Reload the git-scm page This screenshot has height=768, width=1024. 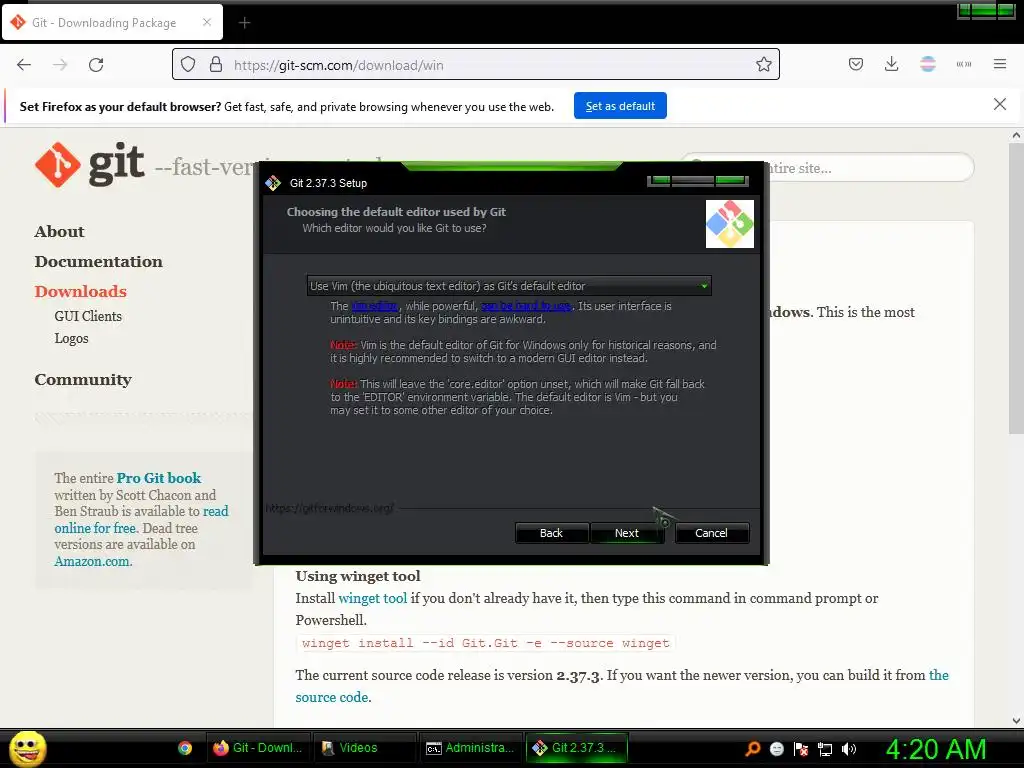click(96, 65)
